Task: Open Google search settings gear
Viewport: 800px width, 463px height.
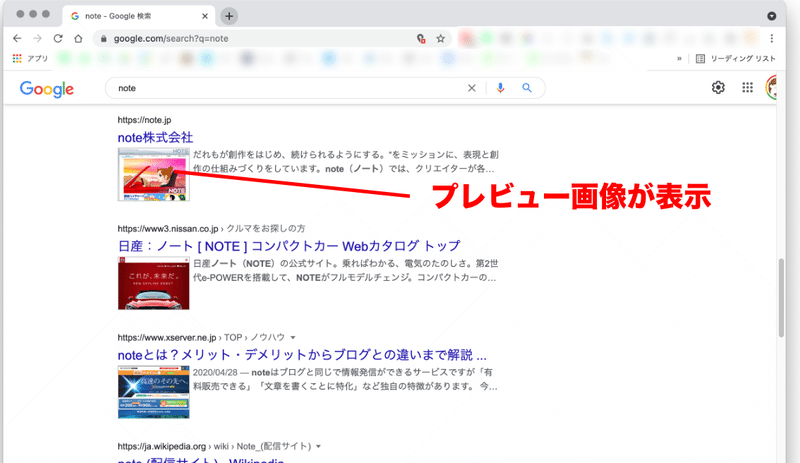Action: (718, 88)
